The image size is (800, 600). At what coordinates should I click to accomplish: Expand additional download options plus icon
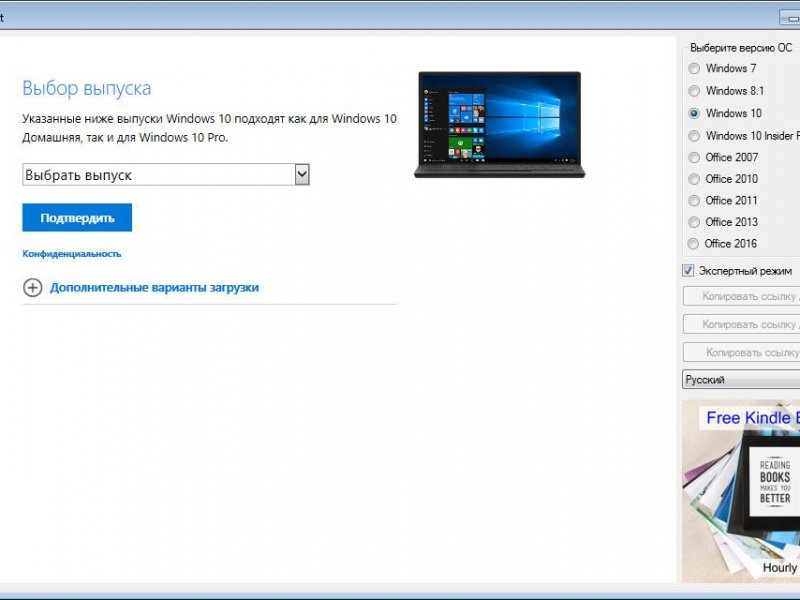pyautogui.click(x=33, y=287)
